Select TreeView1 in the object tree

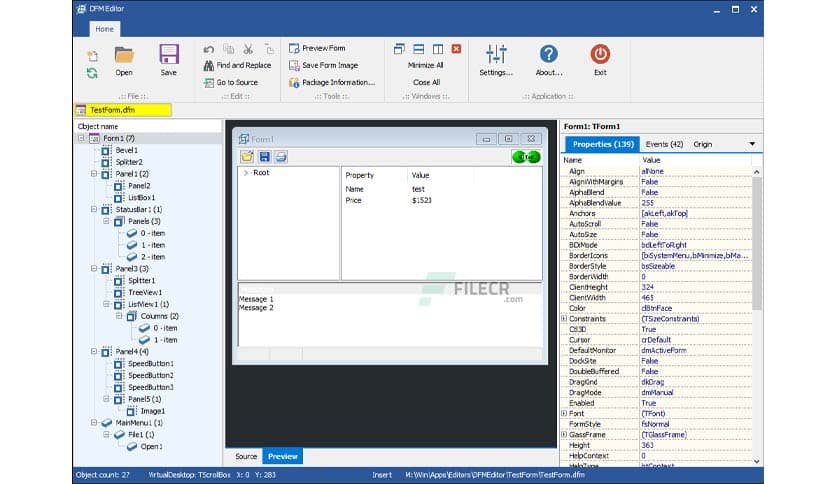coord(144,293)
